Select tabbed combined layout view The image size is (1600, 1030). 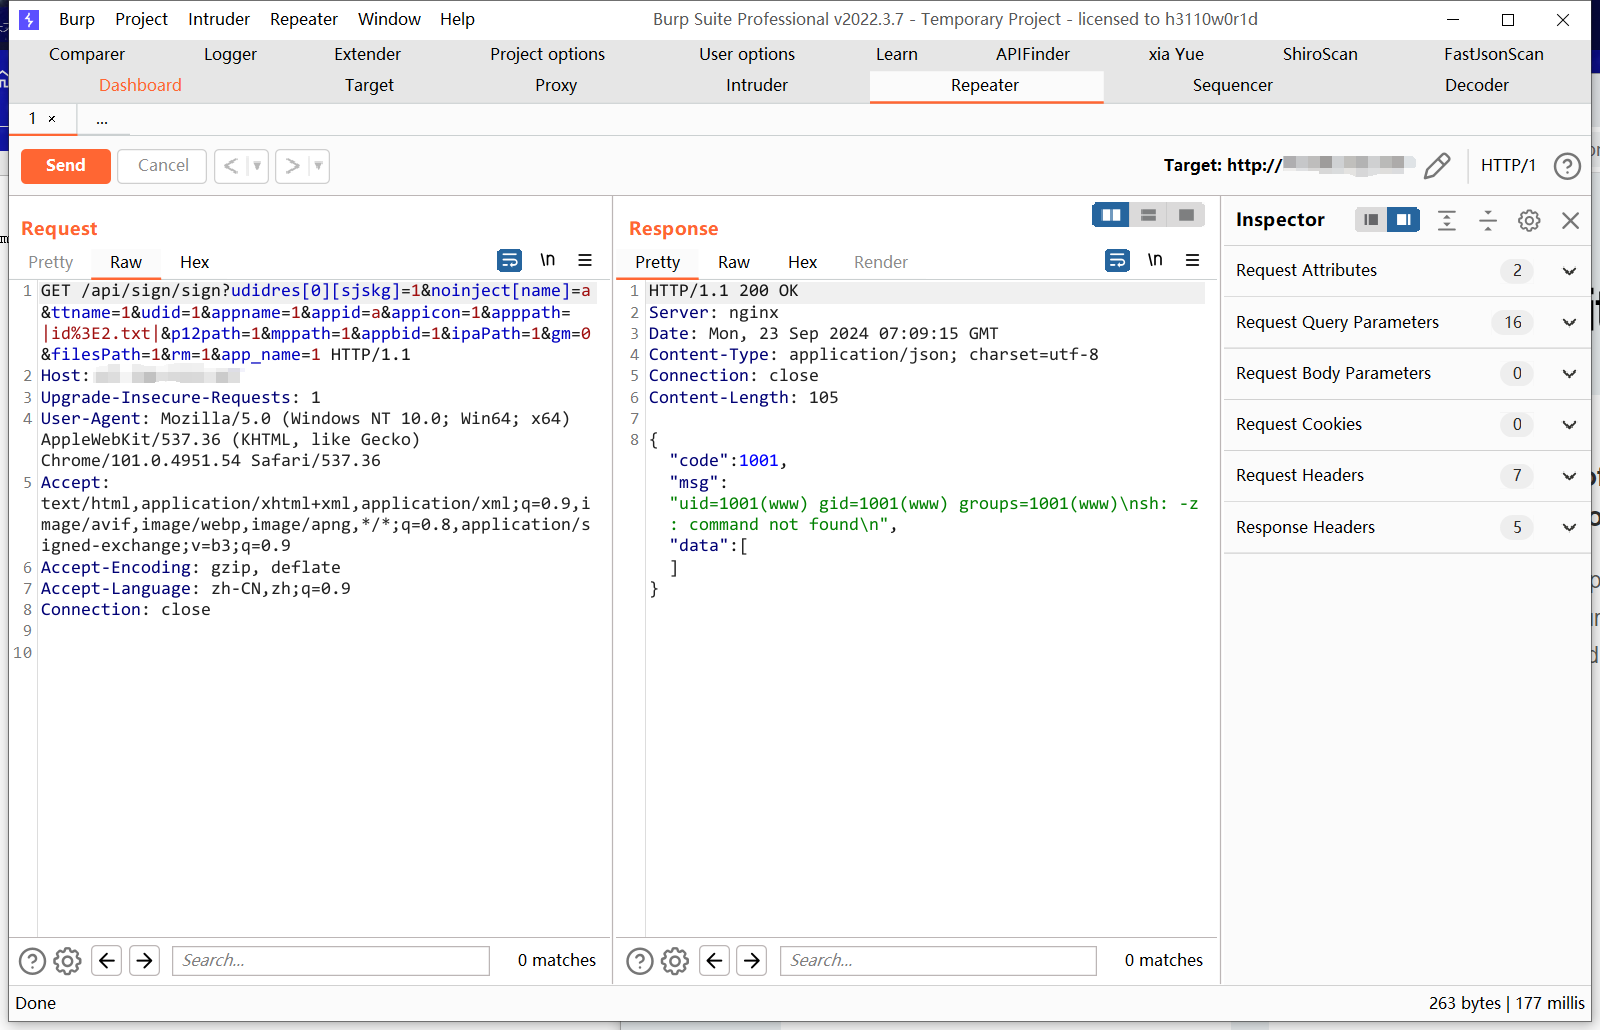coord(1186,215)
